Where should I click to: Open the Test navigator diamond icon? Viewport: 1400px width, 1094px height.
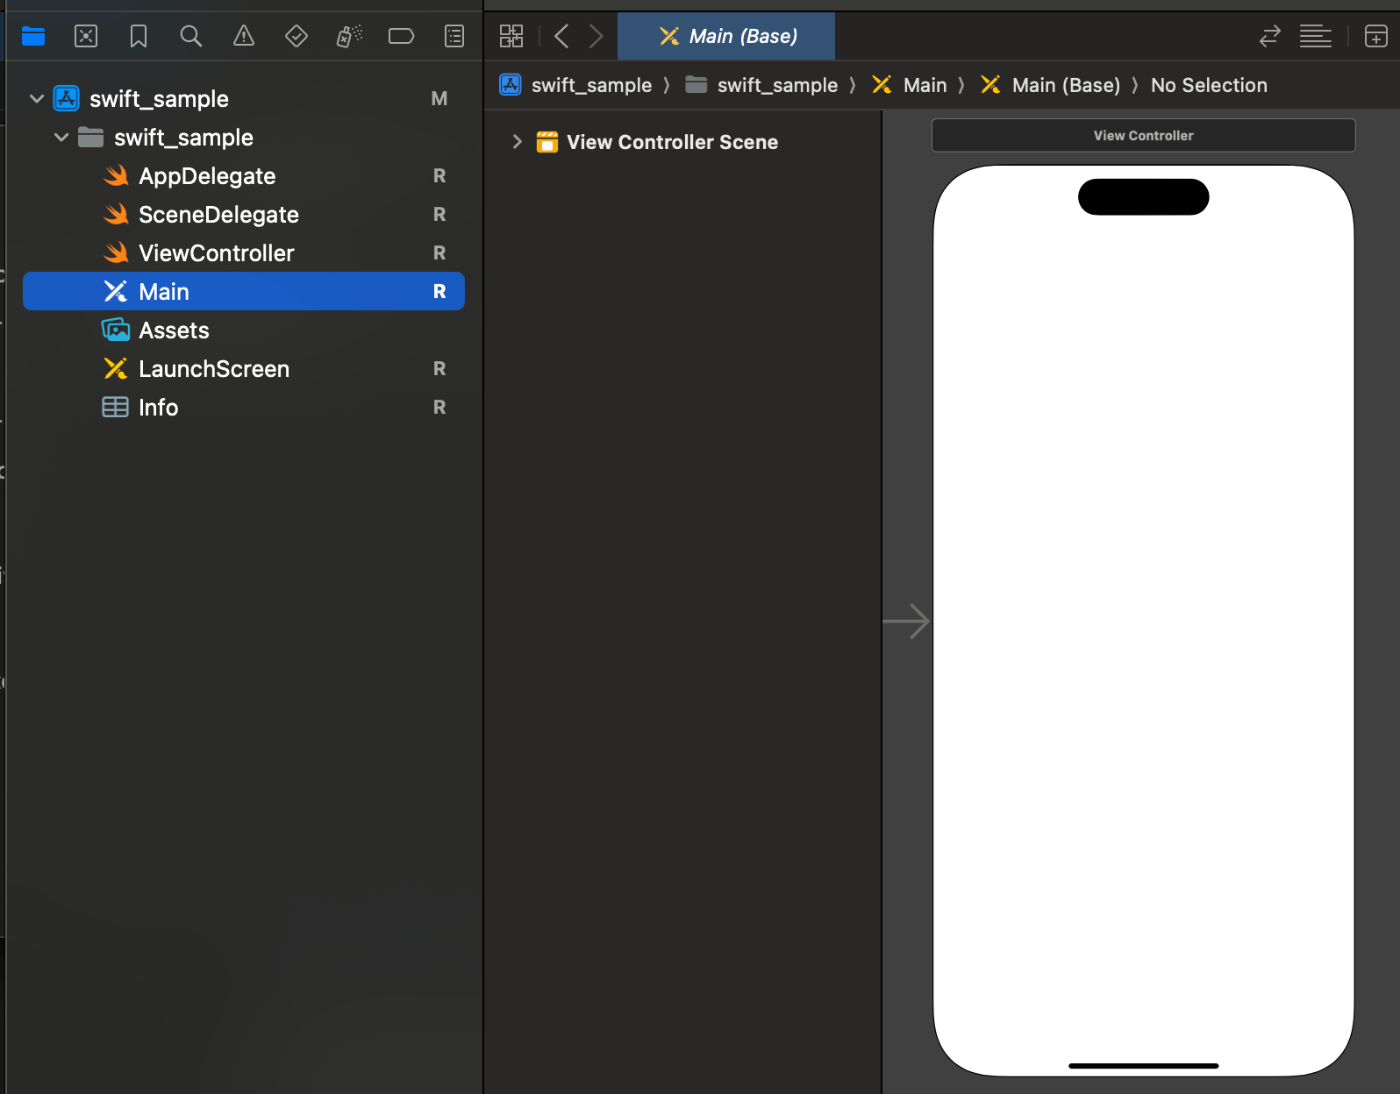296,37
